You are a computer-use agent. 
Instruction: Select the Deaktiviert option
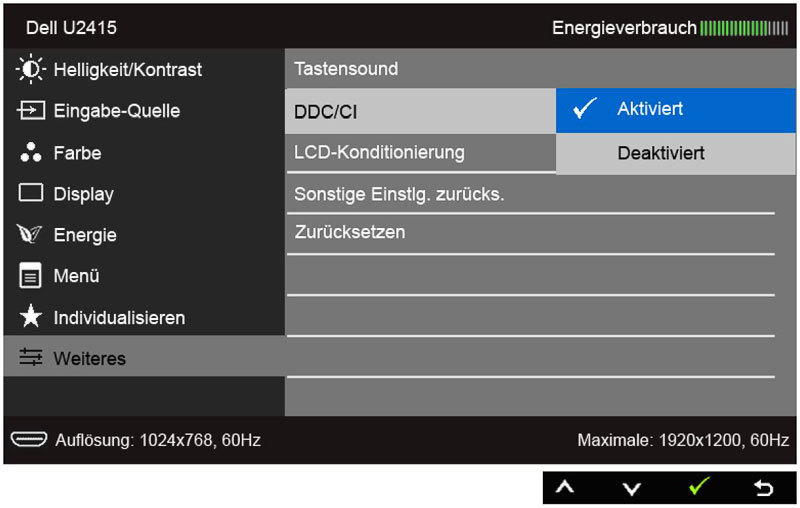(x=660, y=153)
